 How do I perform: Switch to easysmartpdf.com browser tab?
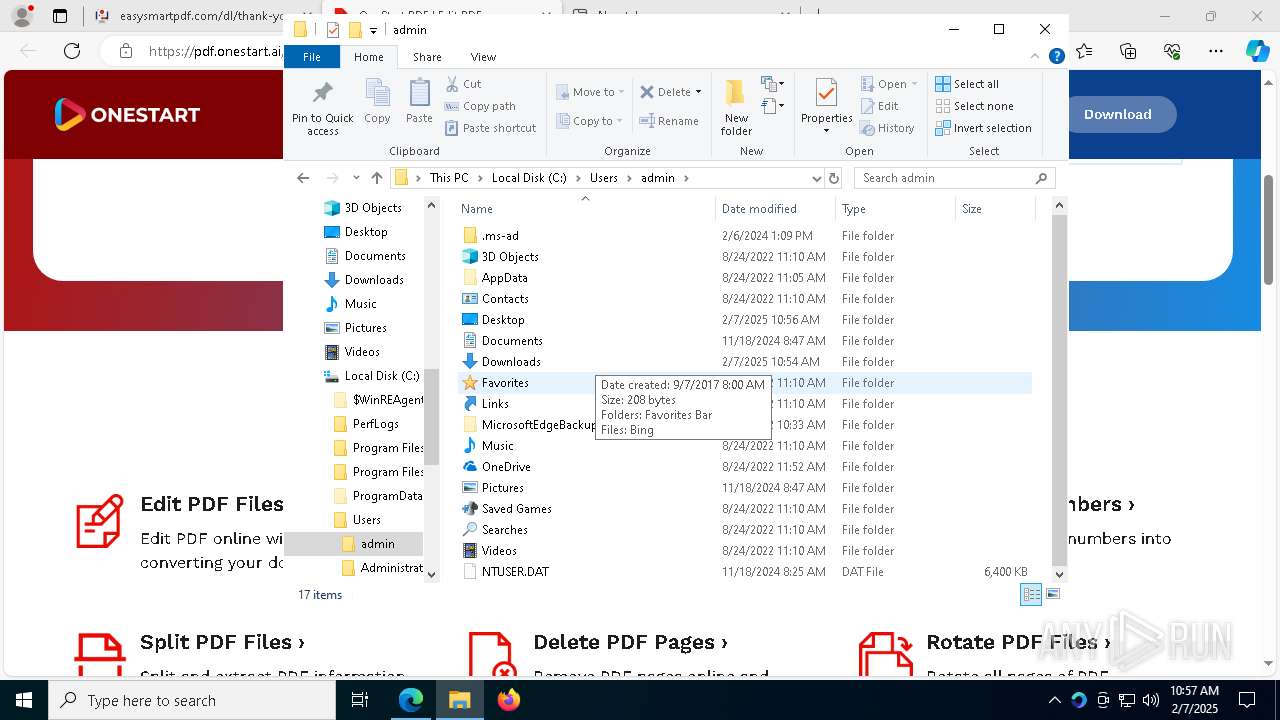point(190,16)
